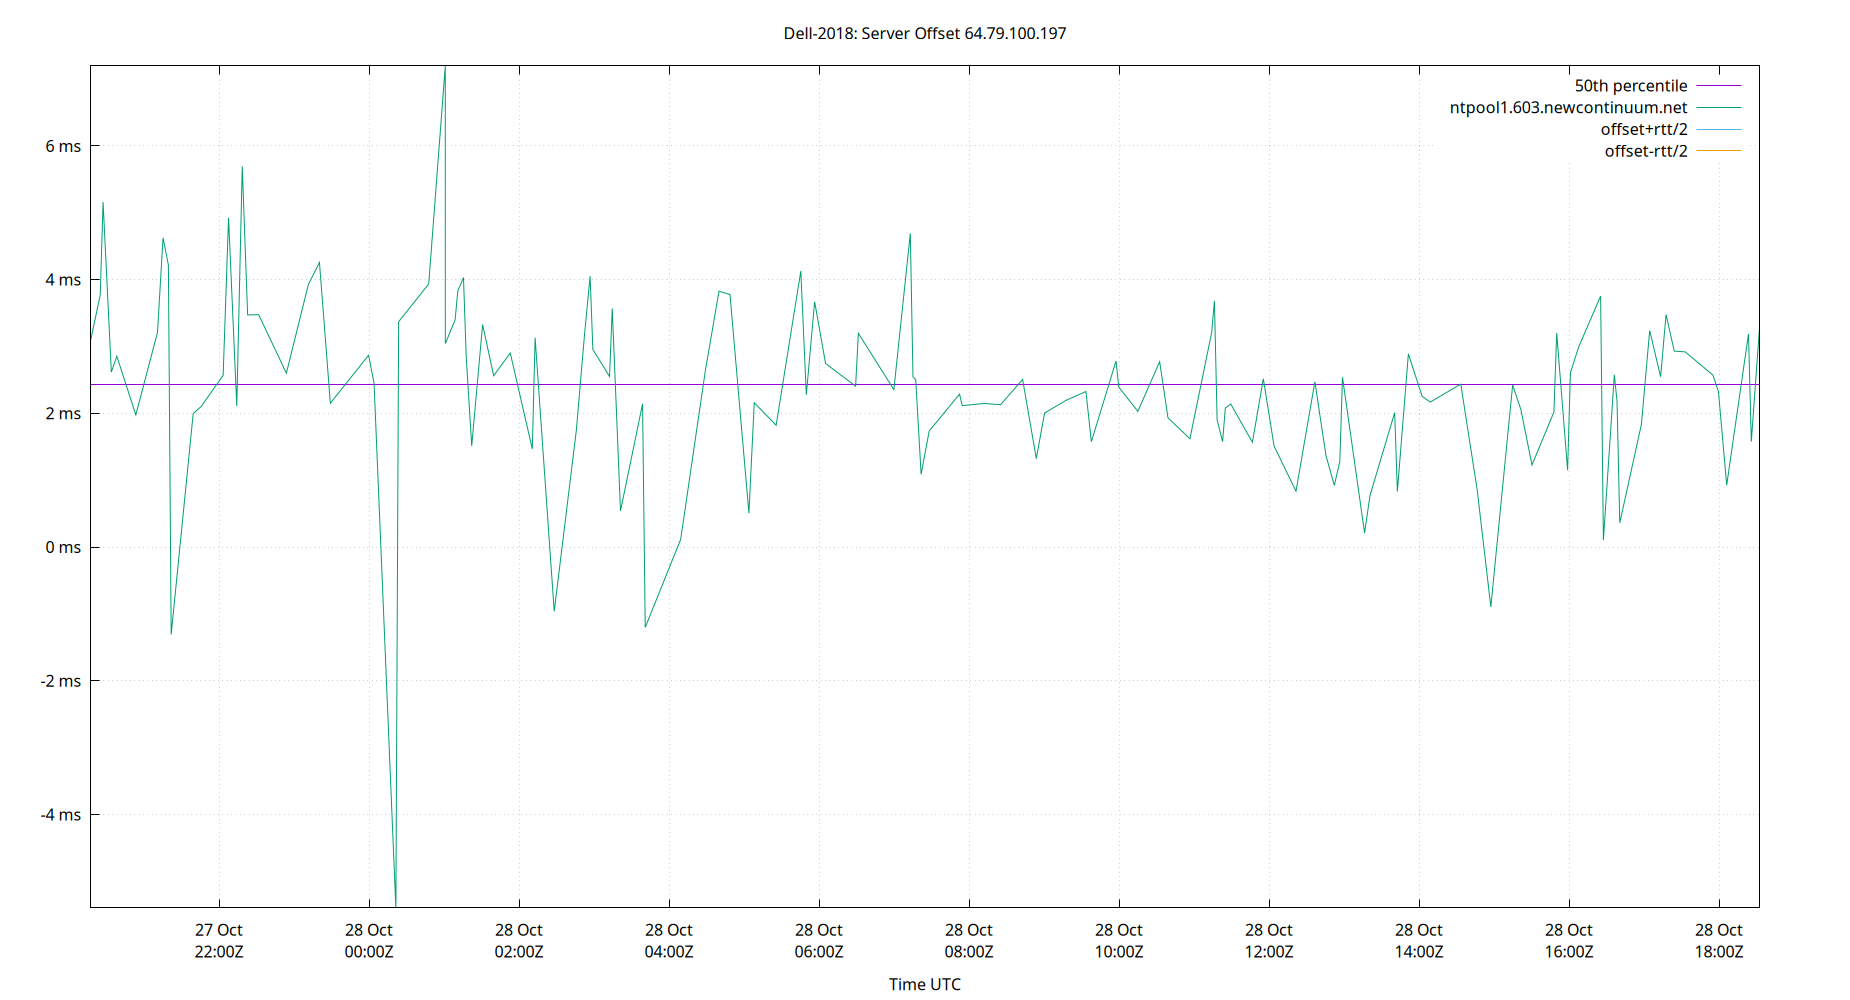The height and width of the screenshot is (1000, 1850).
Task: Click the ntpool1.603.newcontinuum.net legend text
Action: click(1567, 107)
